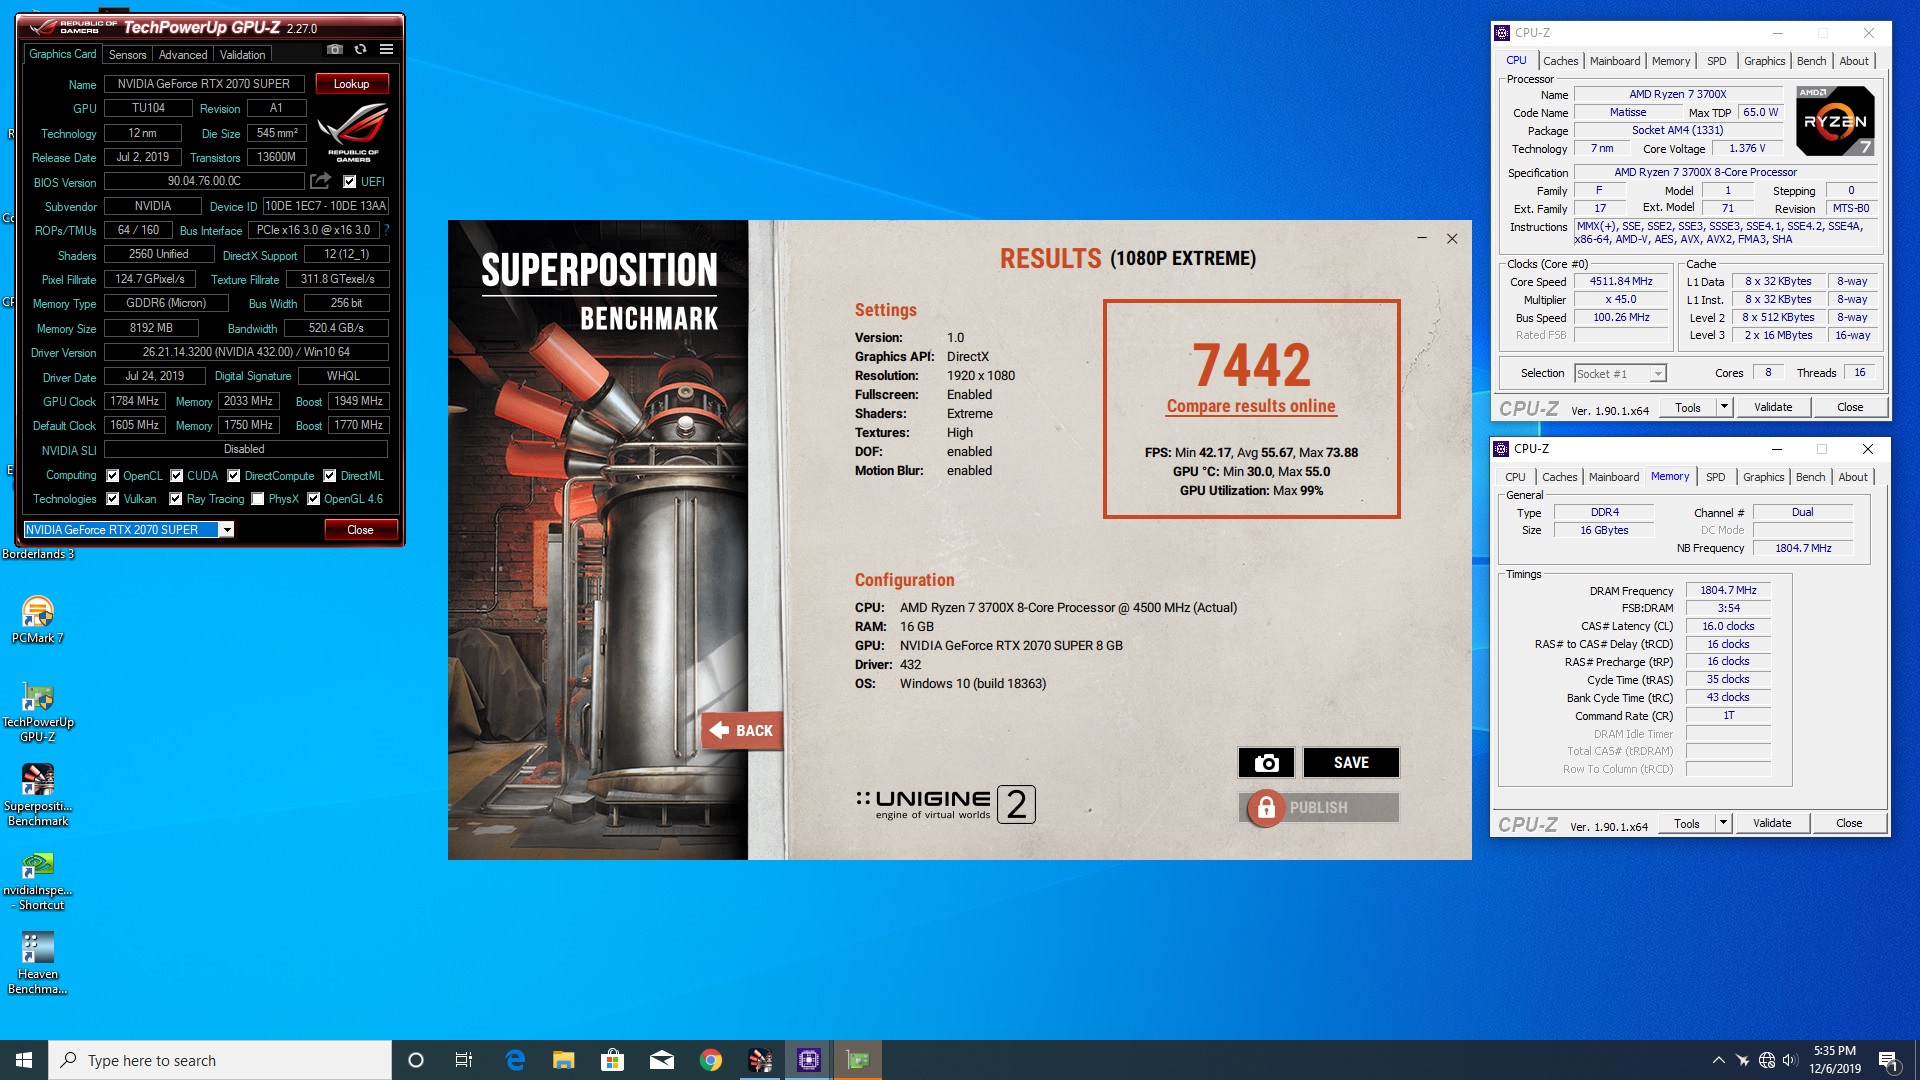Click the SAVE button in Superposition
This screenshot has width=1920, height=1080.
point(1351,763)
